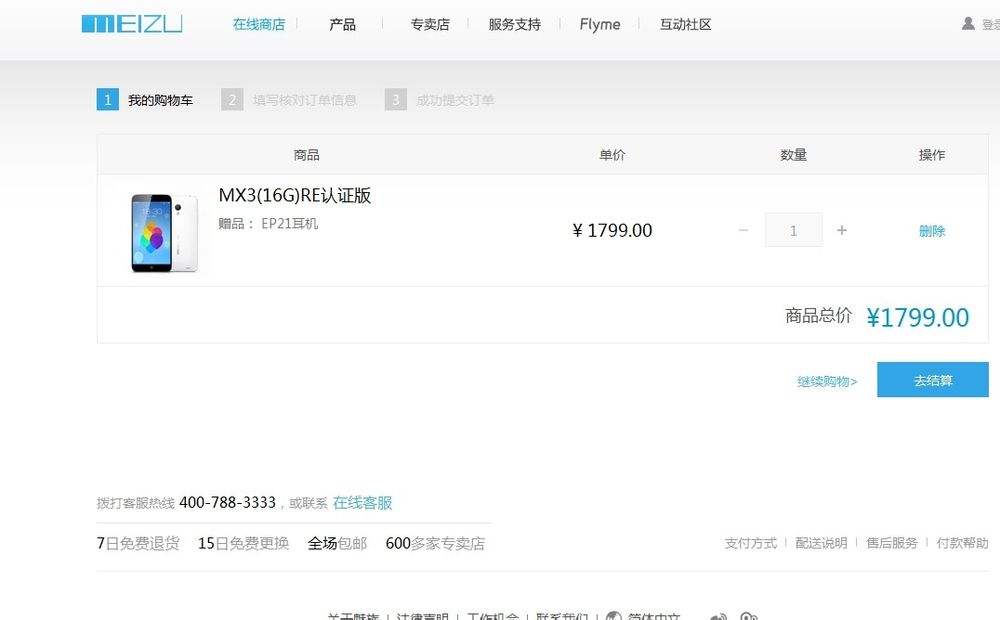Click unit price ¥ 1799.00

point(612,230)
